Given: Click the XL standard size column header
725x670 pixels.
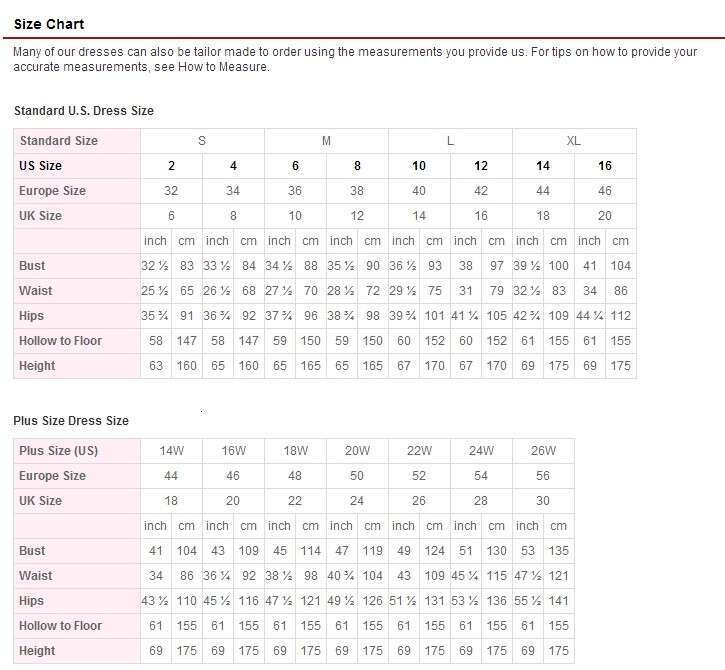Looking at the screenshot, I should tap(573, 141).
